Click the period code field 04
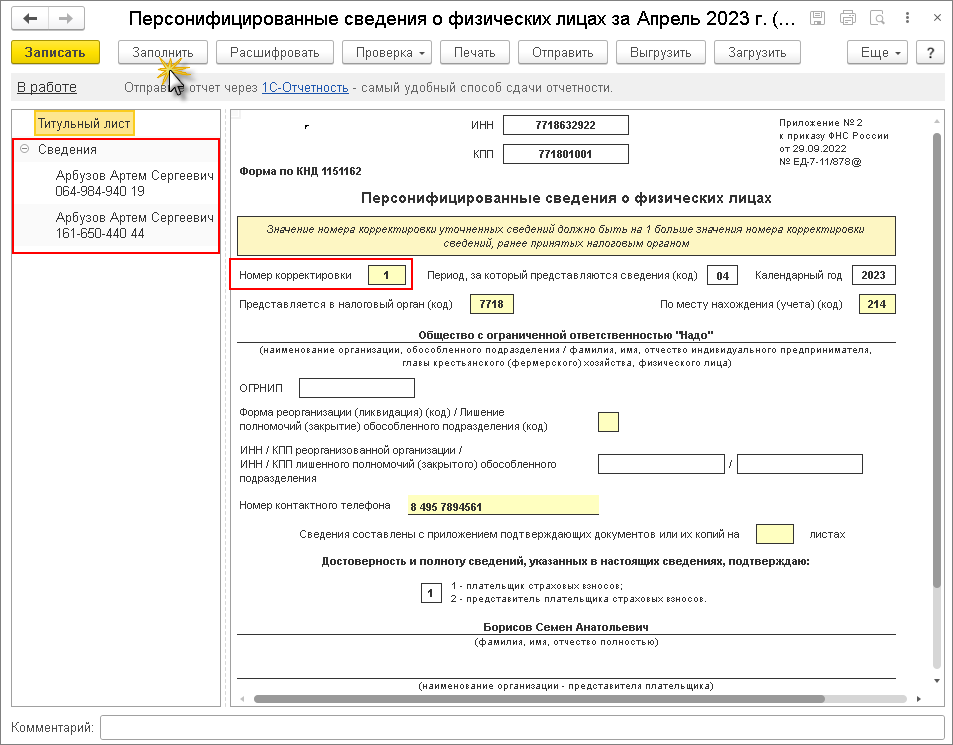 tap(722, 275)
